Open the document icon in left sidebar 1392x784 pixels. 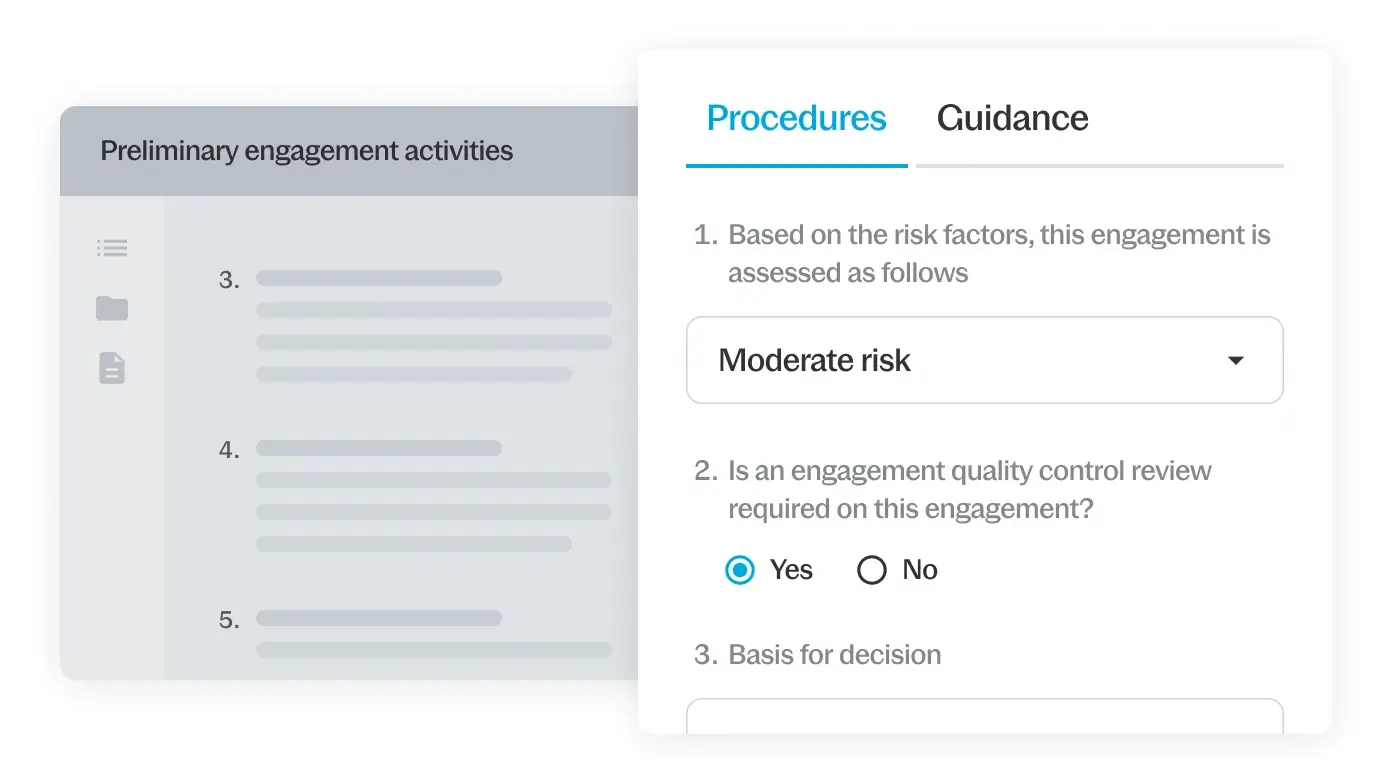112,368
